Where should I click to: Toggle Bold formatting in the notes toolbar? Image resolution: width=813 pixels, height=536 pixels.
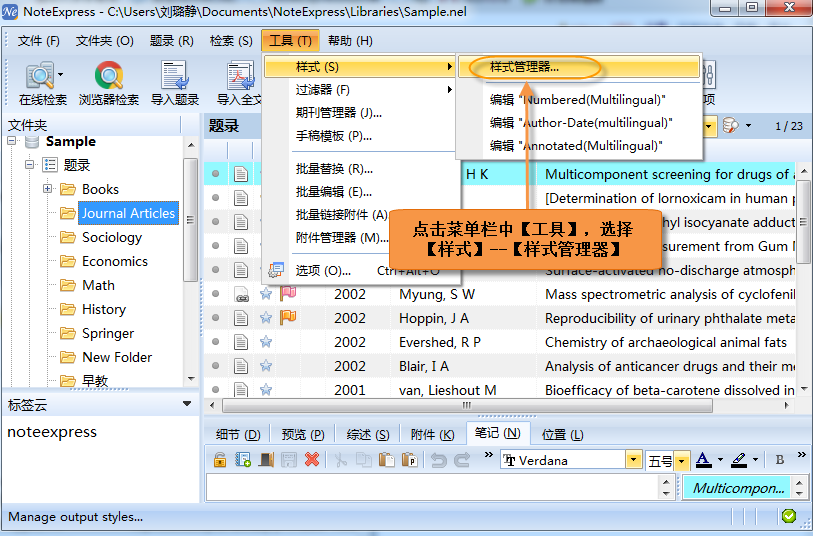pyautogui.click(x=779, y=459)
